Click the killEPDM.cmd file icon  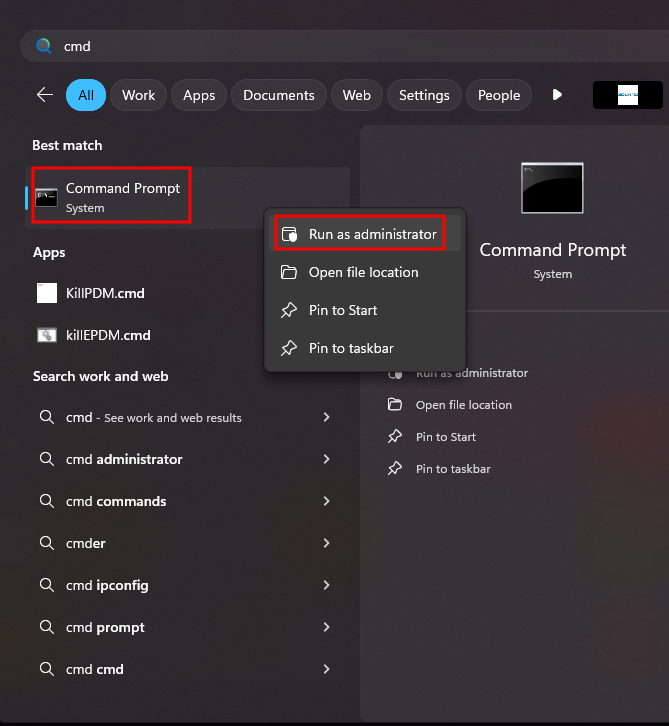pyautogui.click(x=47, y=335)
